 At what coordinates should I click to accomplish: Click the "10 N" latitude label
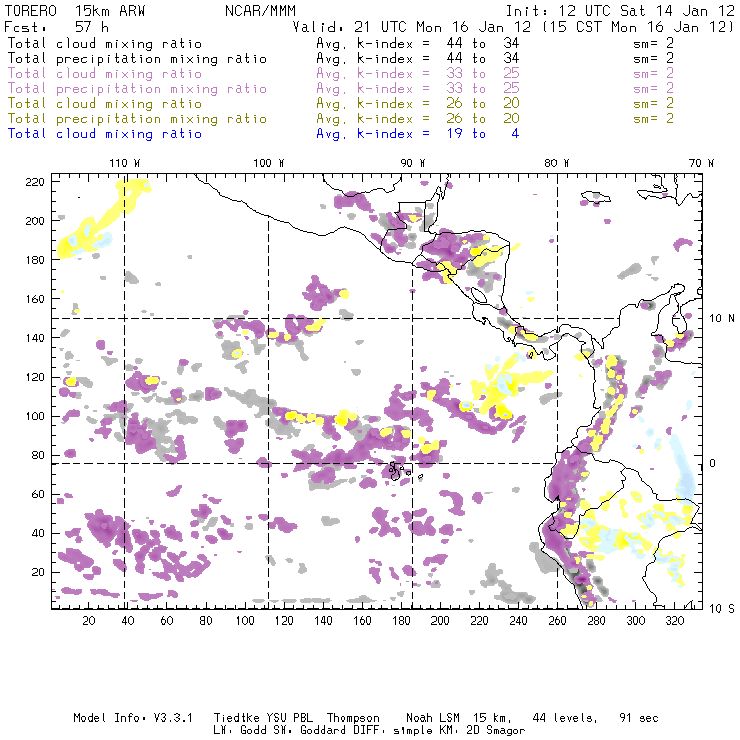coord(722,319)
